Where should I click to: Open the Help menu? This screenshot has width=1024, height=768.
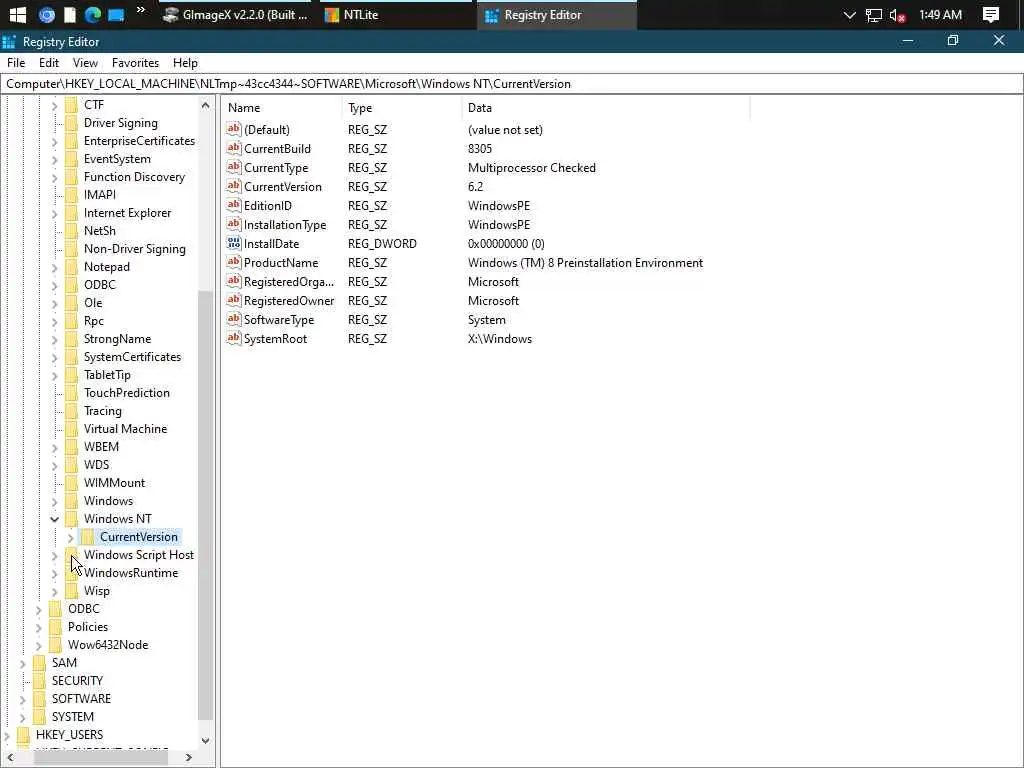185,63
